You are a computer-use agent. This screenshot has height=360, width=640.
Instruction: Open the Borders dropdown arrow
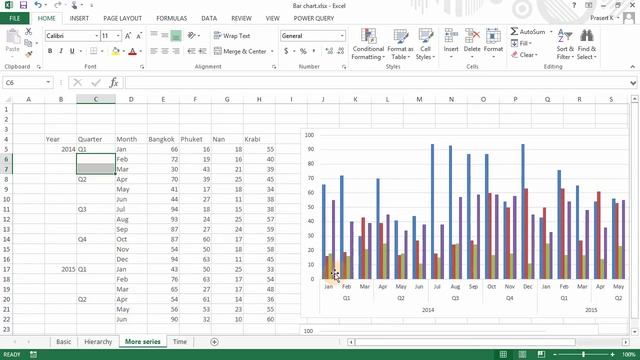[102, 51]
